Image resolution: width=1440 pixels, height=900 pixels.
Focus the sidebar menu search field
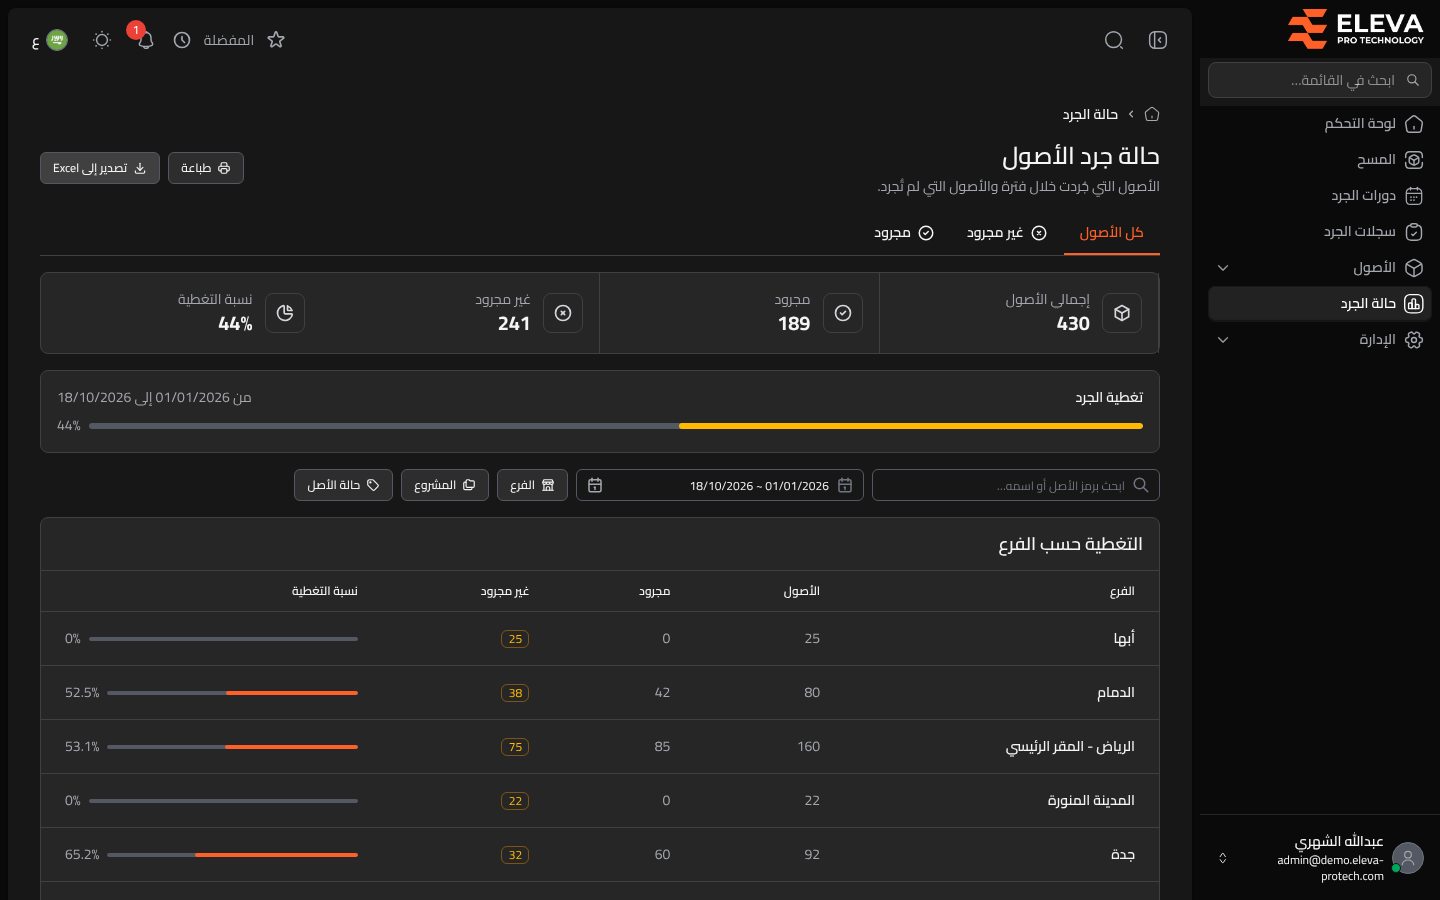click(1320, 80)
